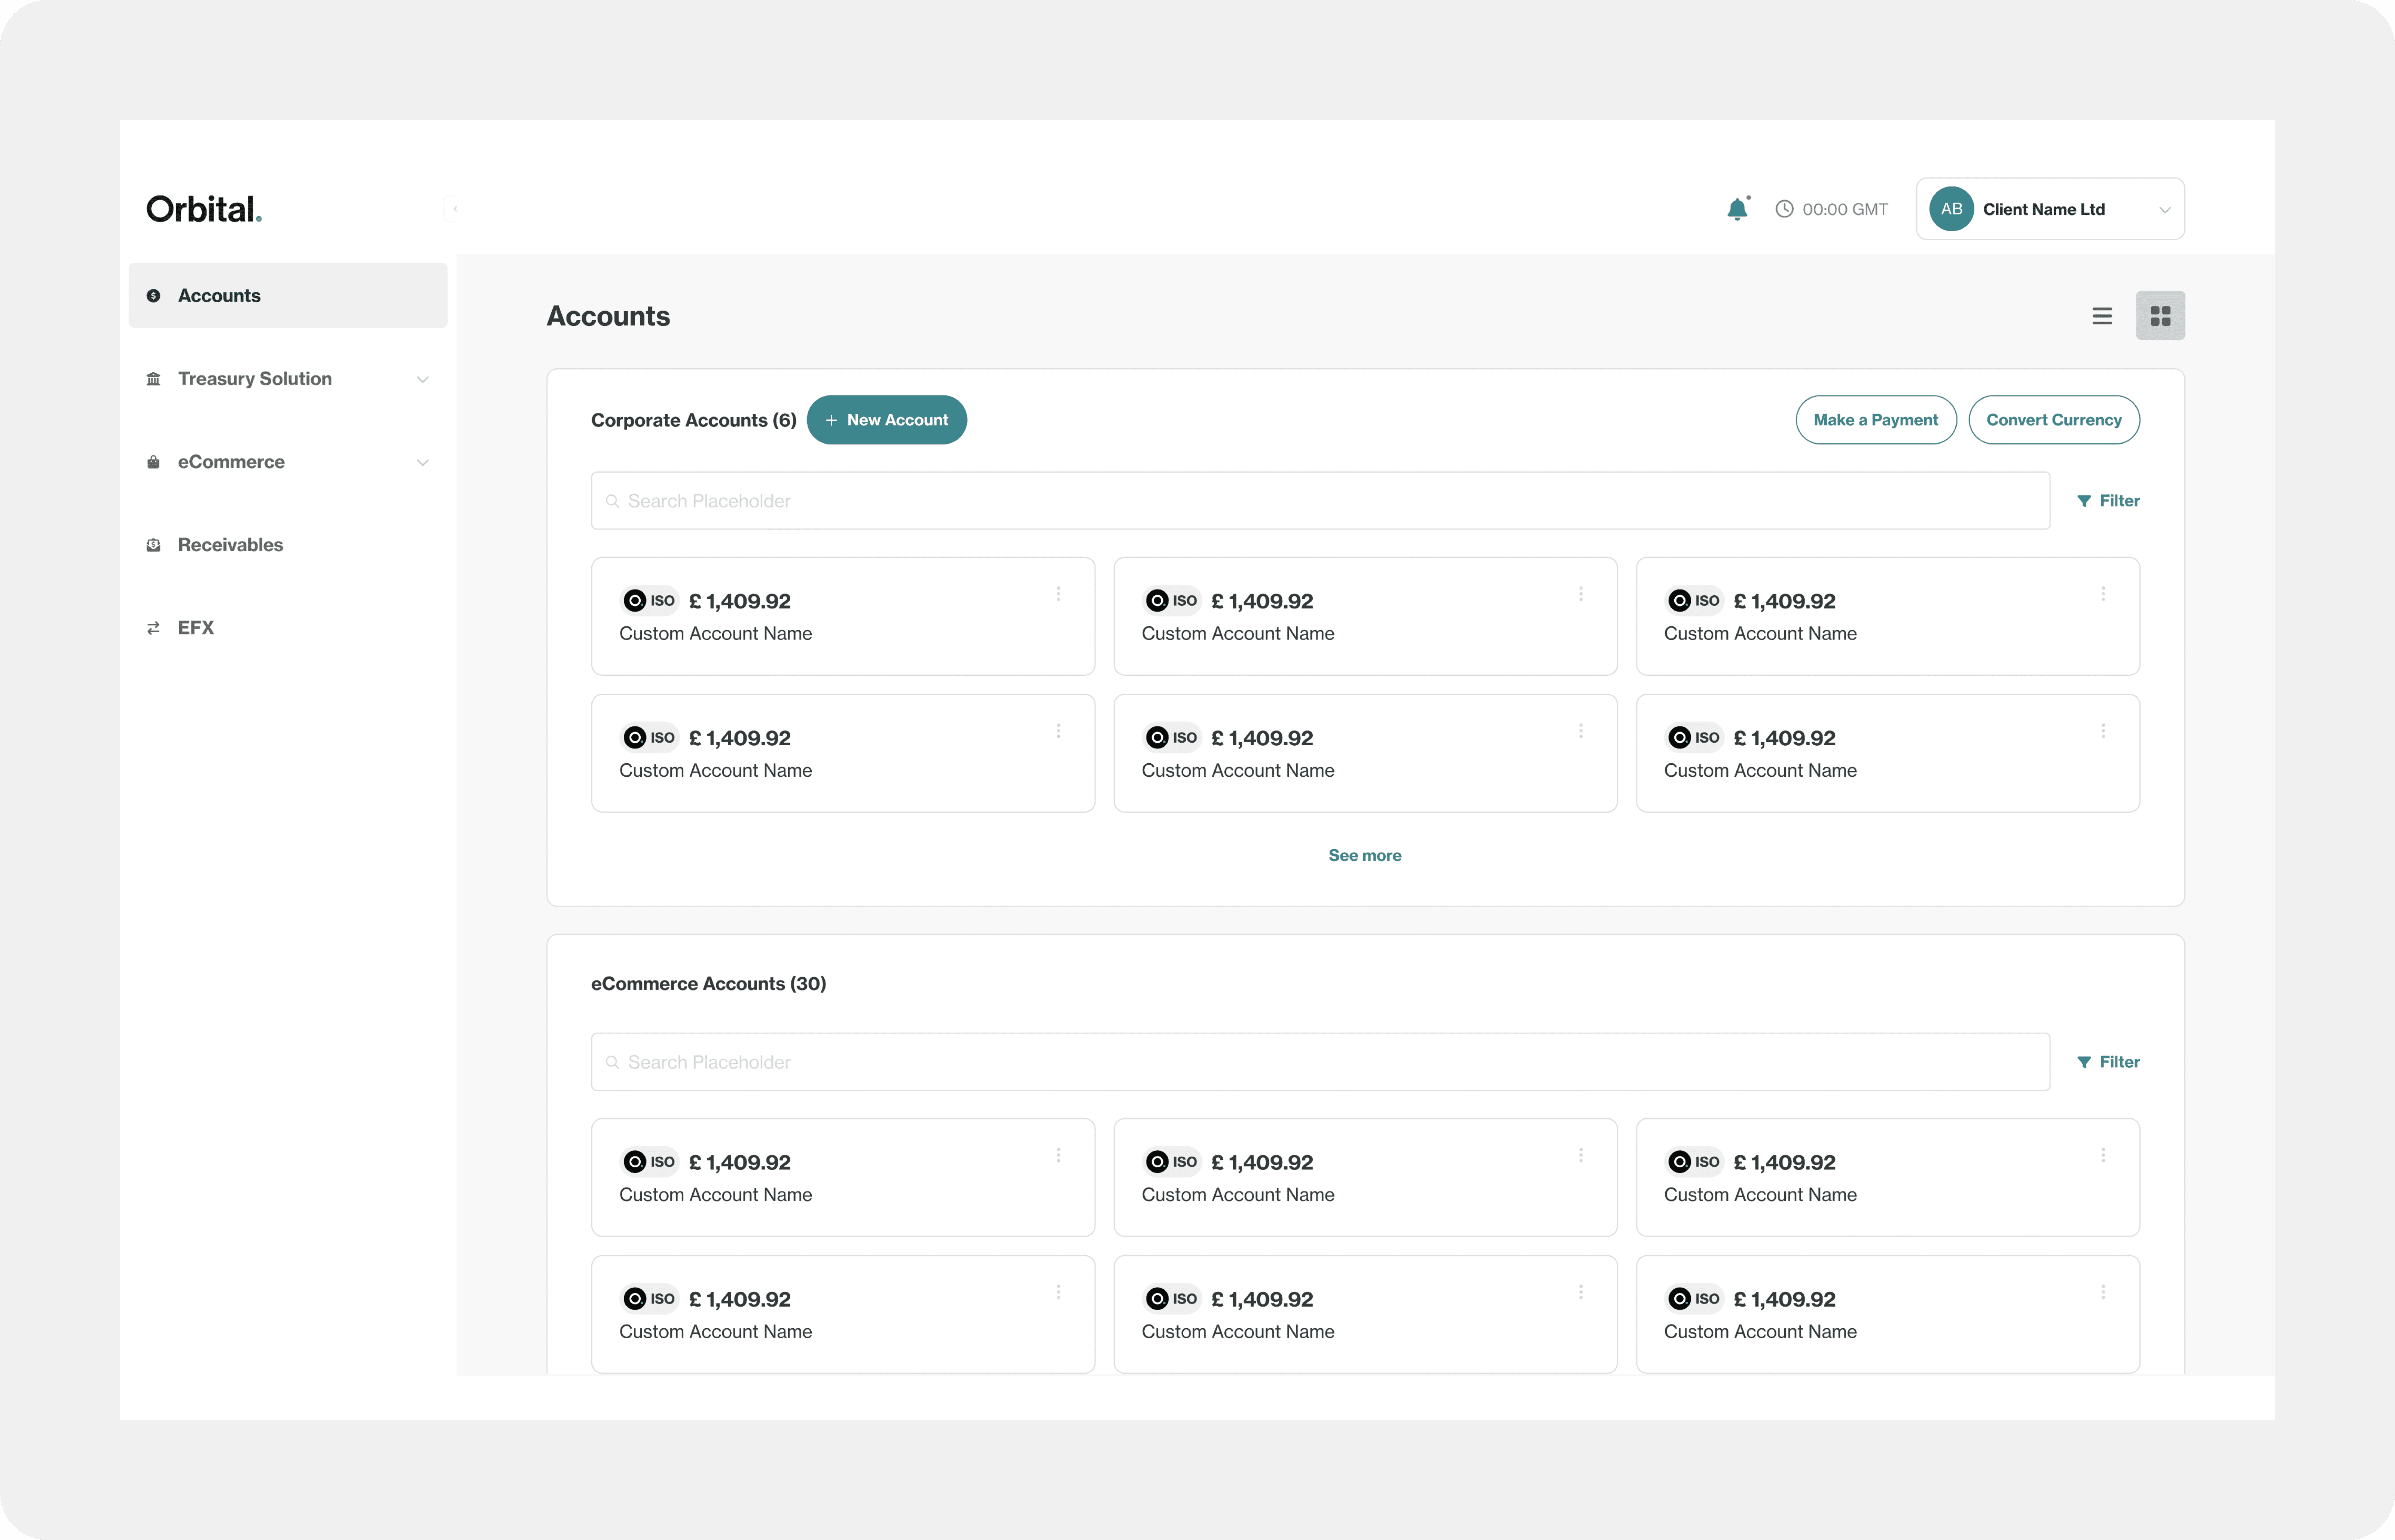Click the New Account button
Screen dimensions: 2395x1540
(x=886, y=420)
